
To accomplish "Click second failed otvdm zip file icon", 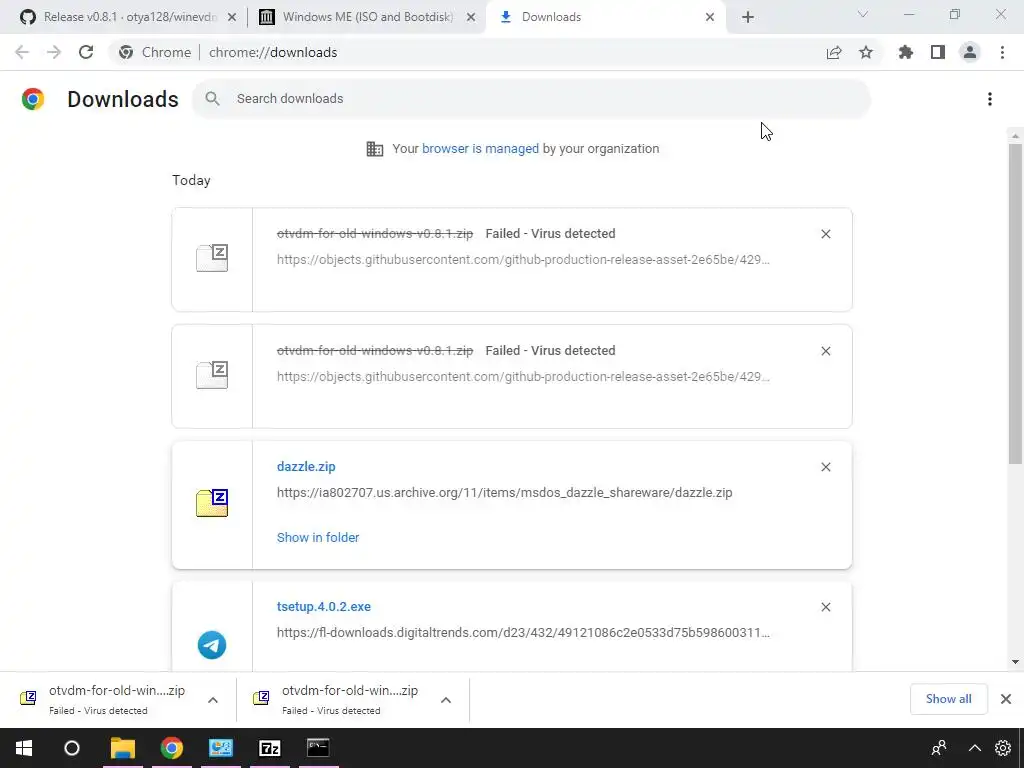I will (212, 375).
